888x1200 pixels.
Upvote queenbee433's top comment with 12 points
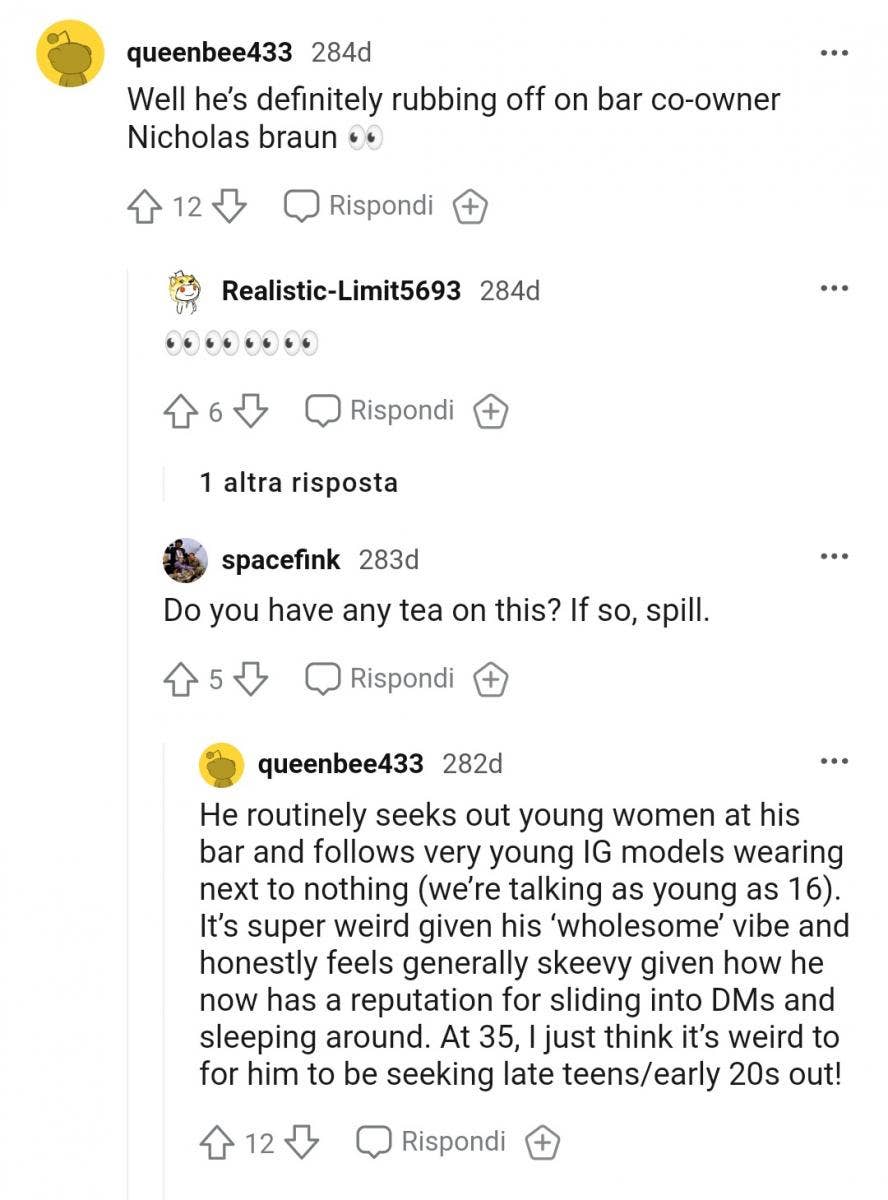click(145, 207)
